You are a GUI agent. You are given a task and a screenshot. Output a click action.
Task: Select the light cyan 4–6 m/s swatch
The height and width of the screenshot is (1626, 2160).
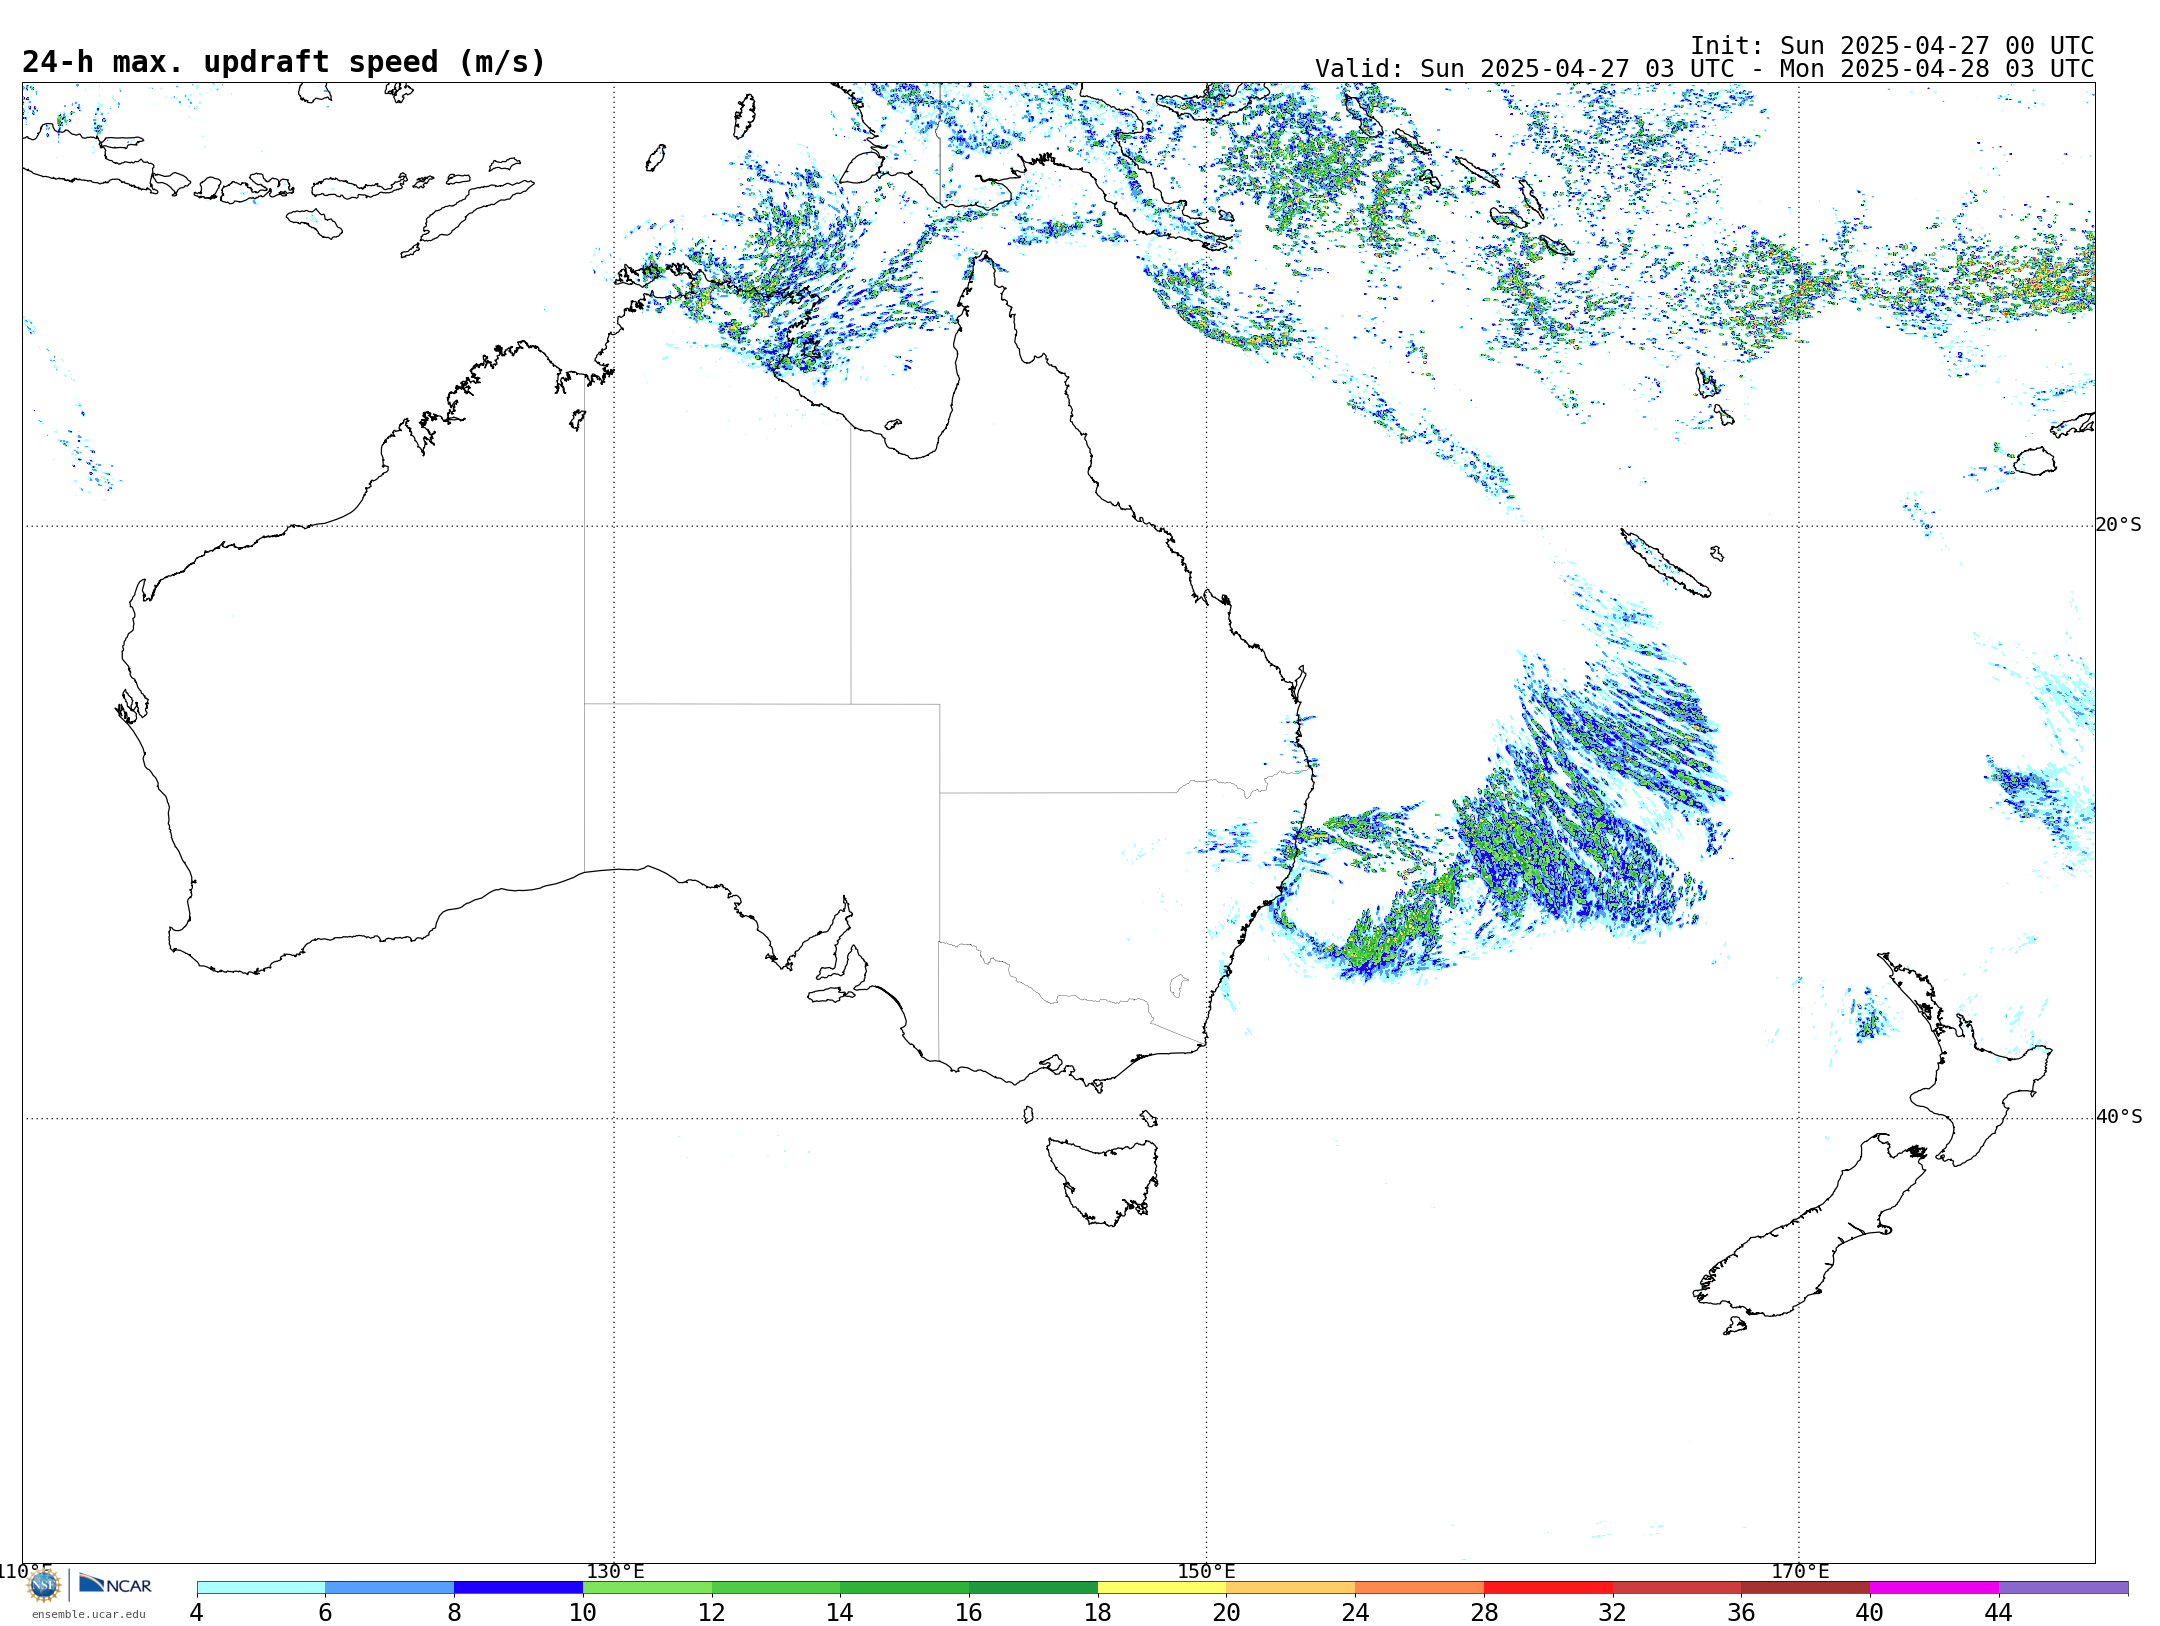261,1588
